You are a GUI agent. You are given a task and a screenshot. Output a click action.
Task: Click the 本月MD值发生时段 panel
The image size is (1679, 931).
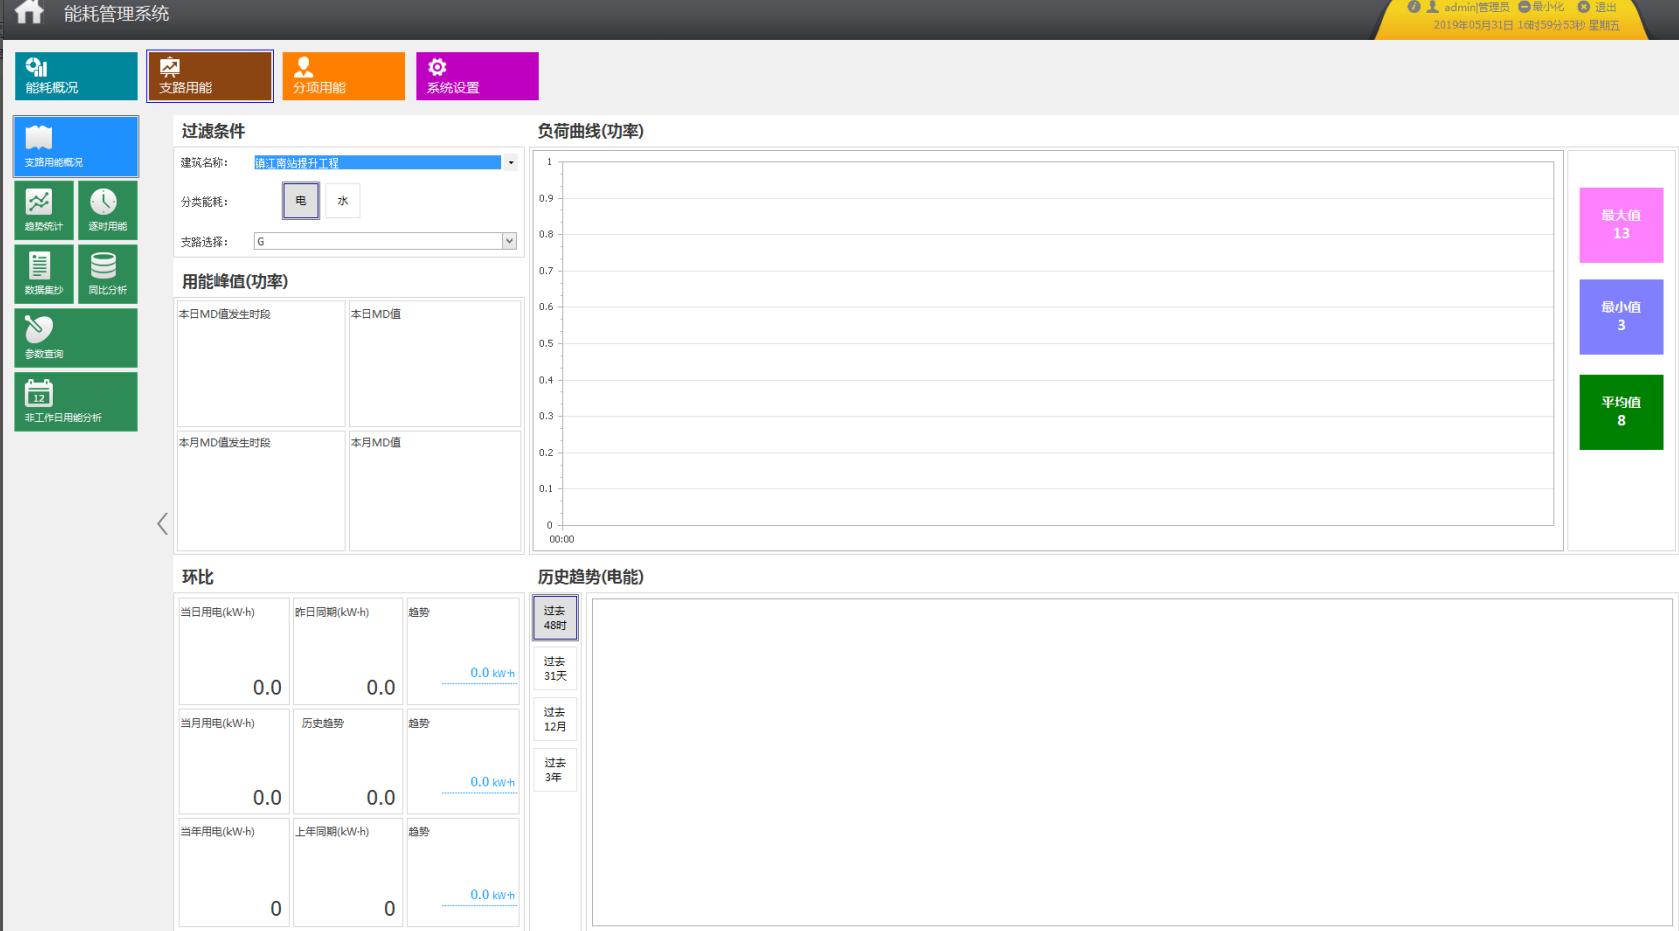pos(261,491)
